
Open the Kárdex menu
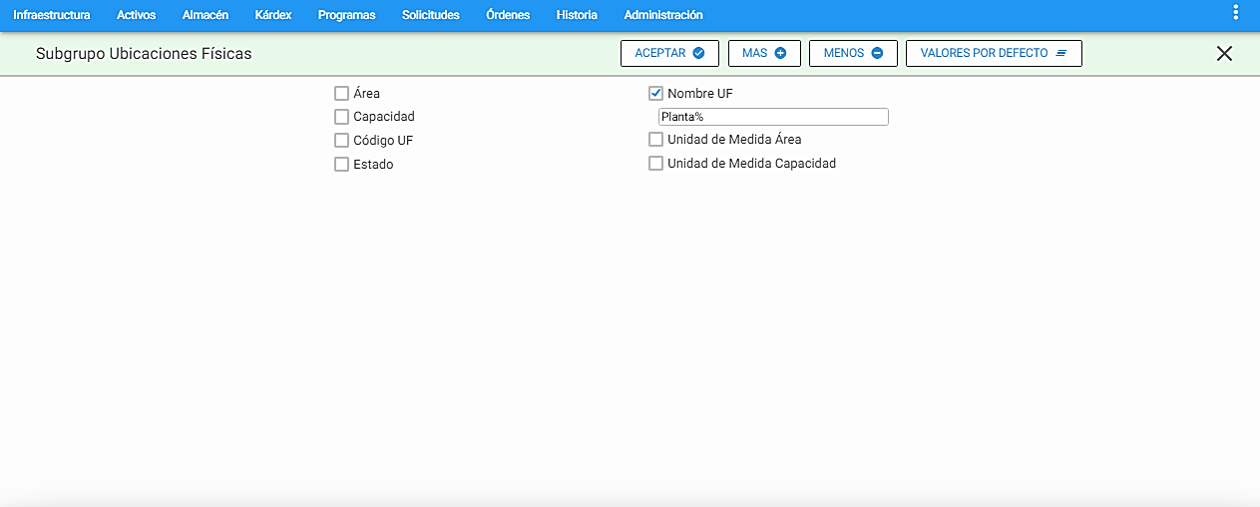(273, 15)
